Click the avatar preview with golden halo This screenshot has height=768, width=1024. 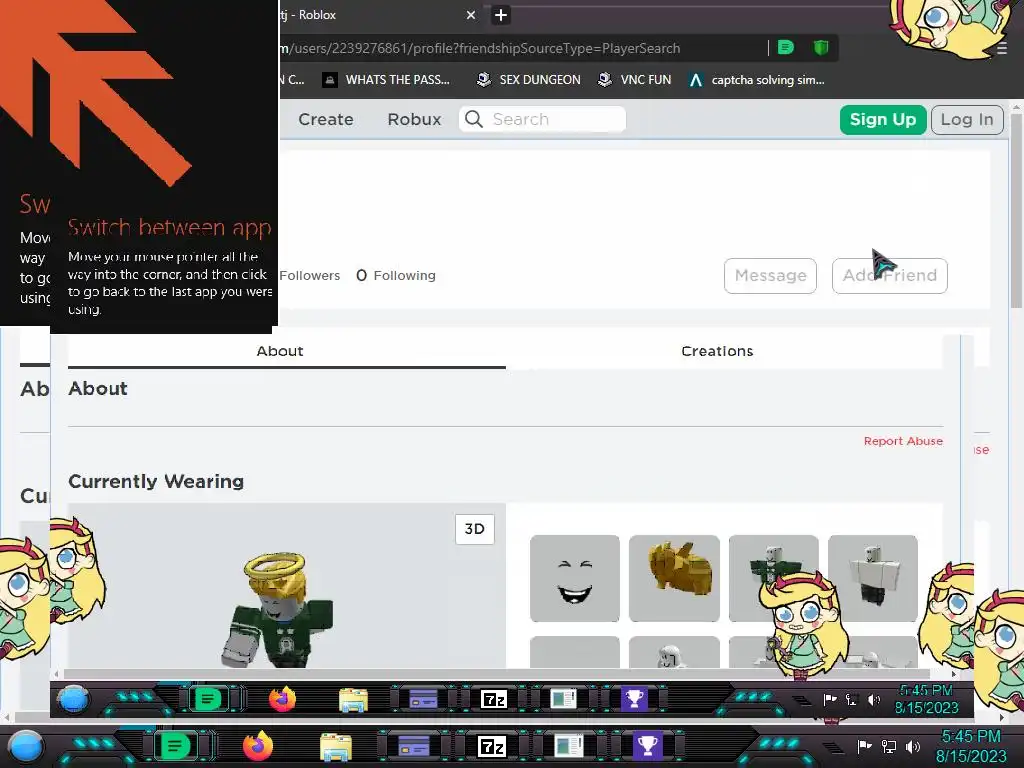[x=279, y=609]
